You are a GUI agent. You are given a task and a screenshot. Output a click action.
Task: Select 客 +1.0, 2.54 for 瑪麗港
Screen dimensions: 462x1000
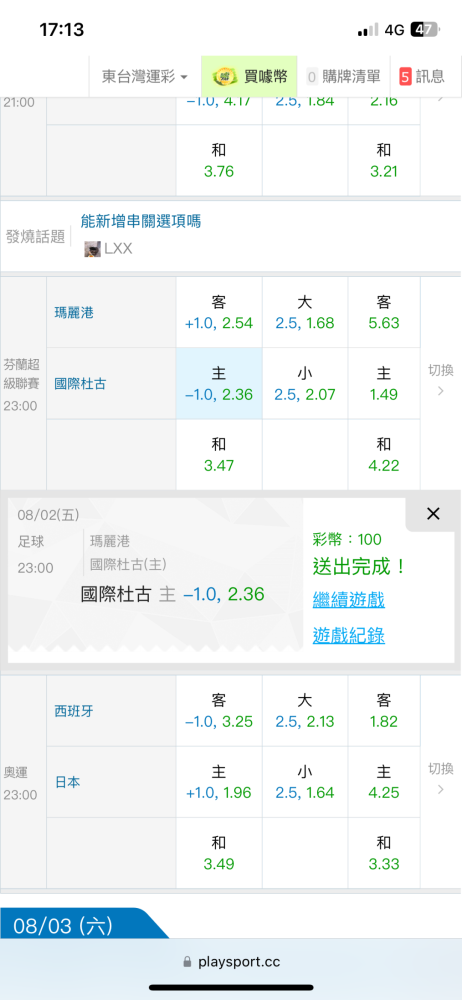point(219,312)
